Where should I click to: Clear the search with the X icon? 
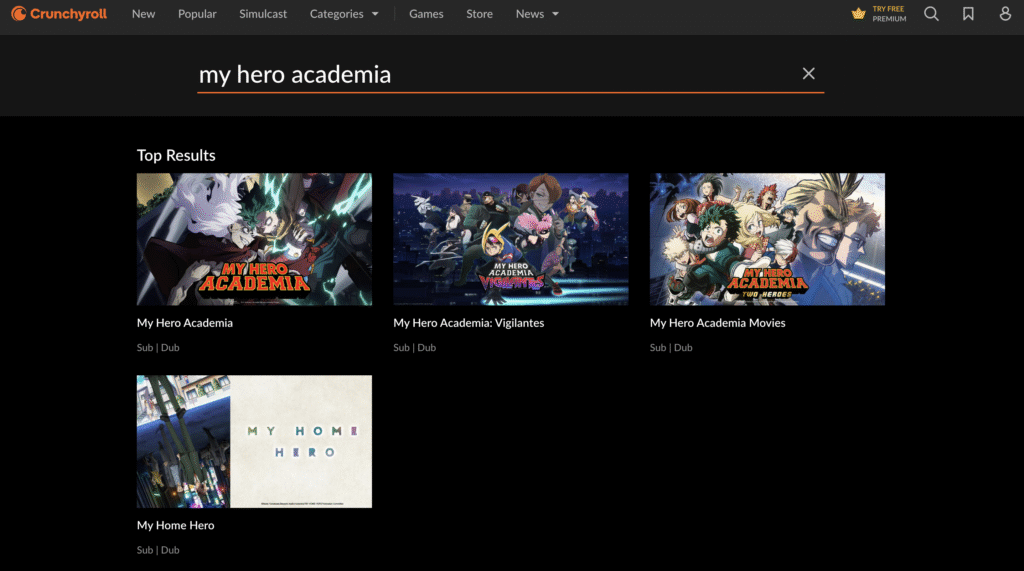coord(808,74)
